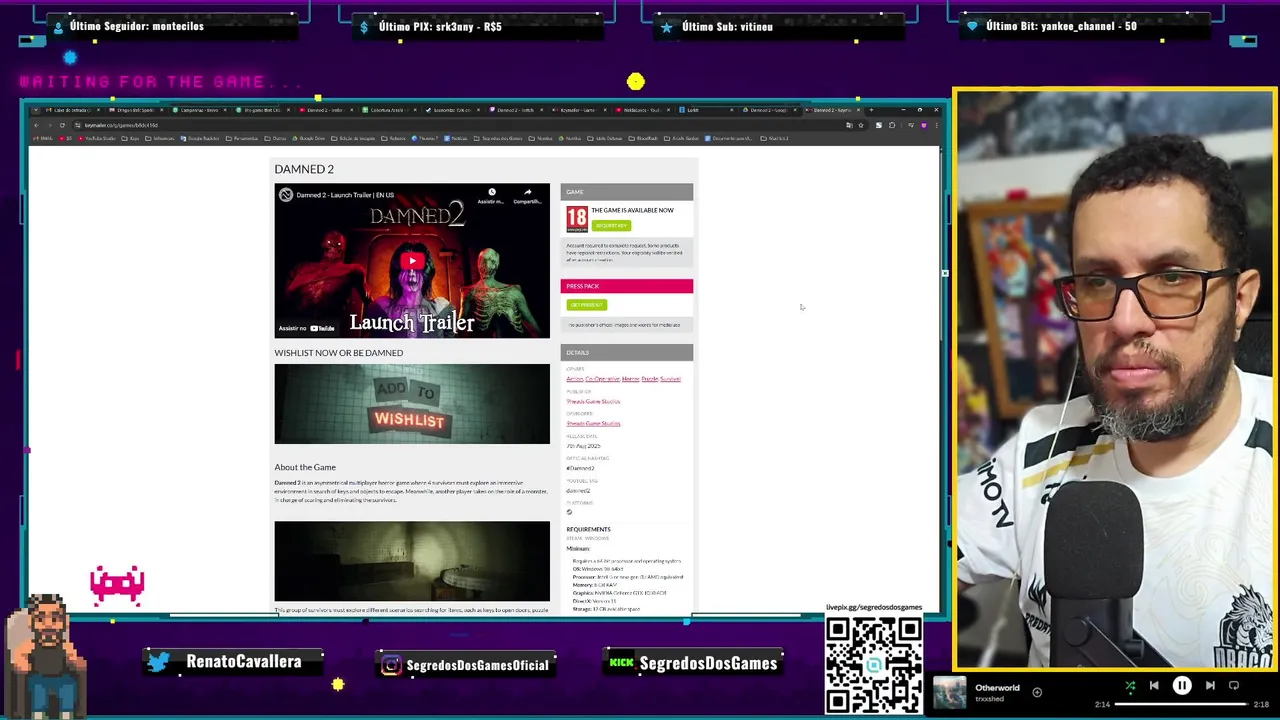
Task: Click the share arrow icon on trailer
Action: coord(527,194)
